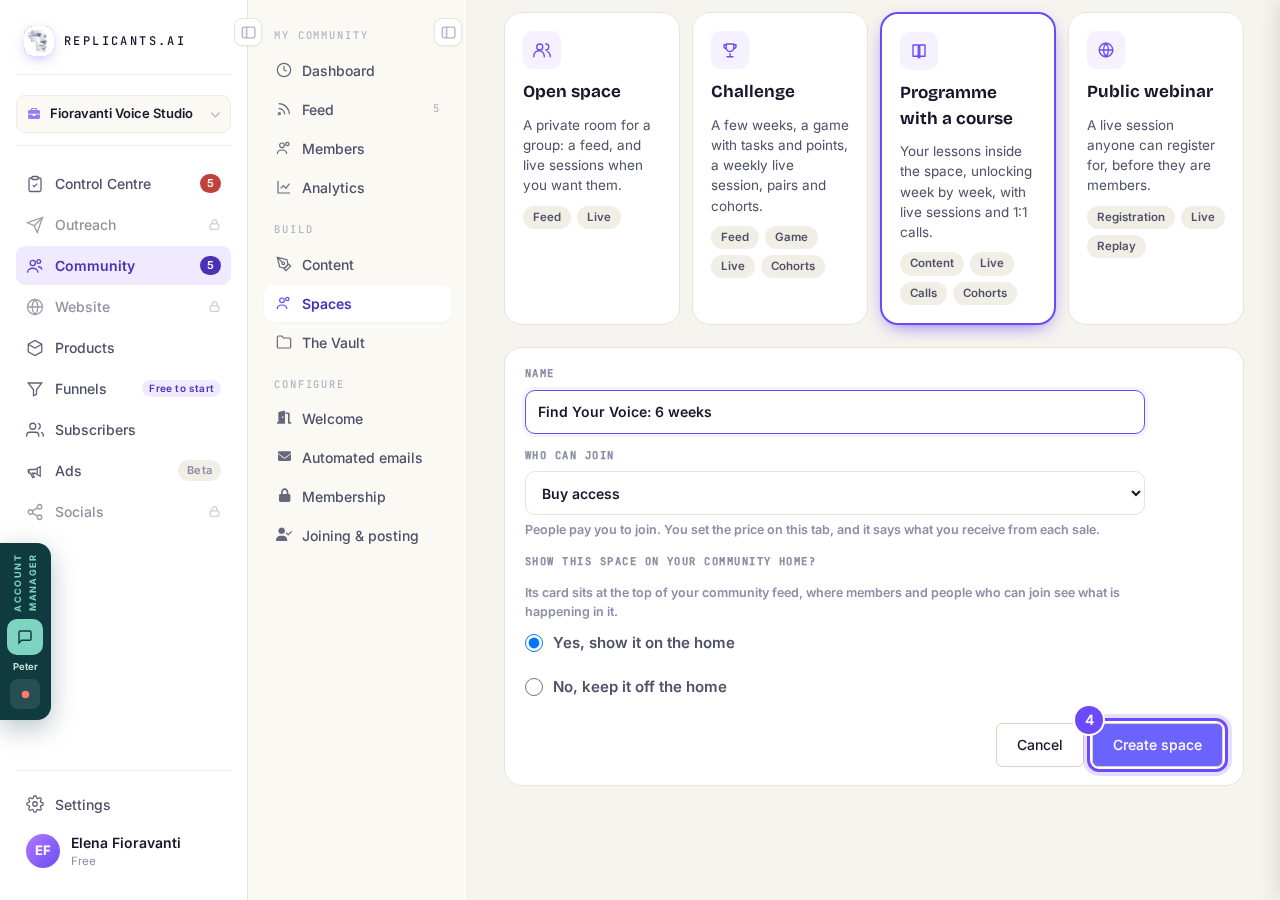
Task: Click the Challenge trophy icon
Action: click(730, 50)
